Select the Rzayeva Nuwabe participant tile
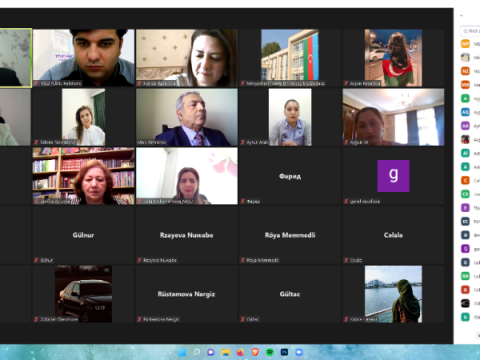 coord(187,235)
